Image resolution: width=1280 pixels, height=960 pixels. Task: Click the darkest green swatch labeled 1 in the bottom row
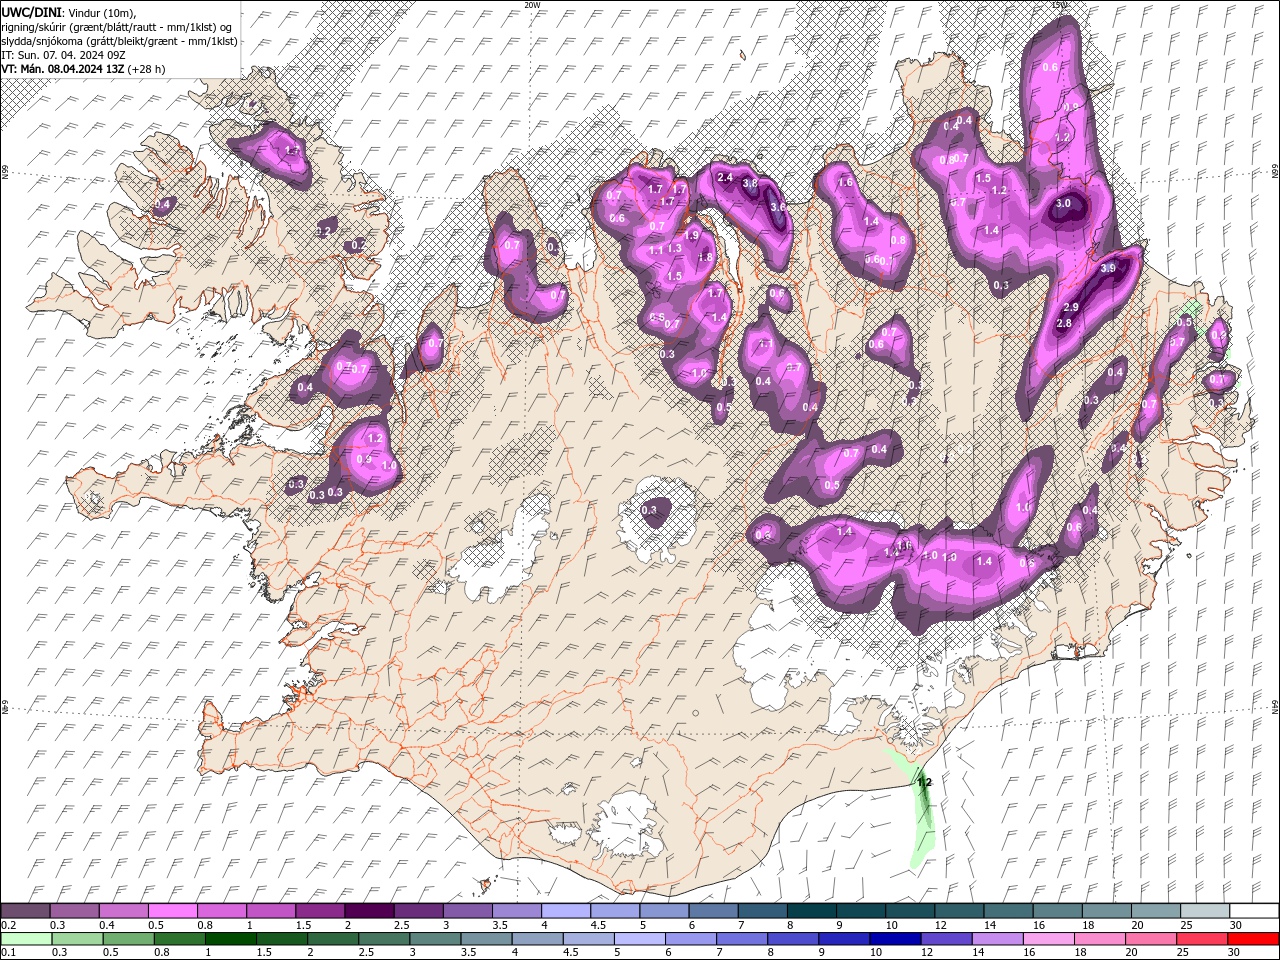[229, 939]
